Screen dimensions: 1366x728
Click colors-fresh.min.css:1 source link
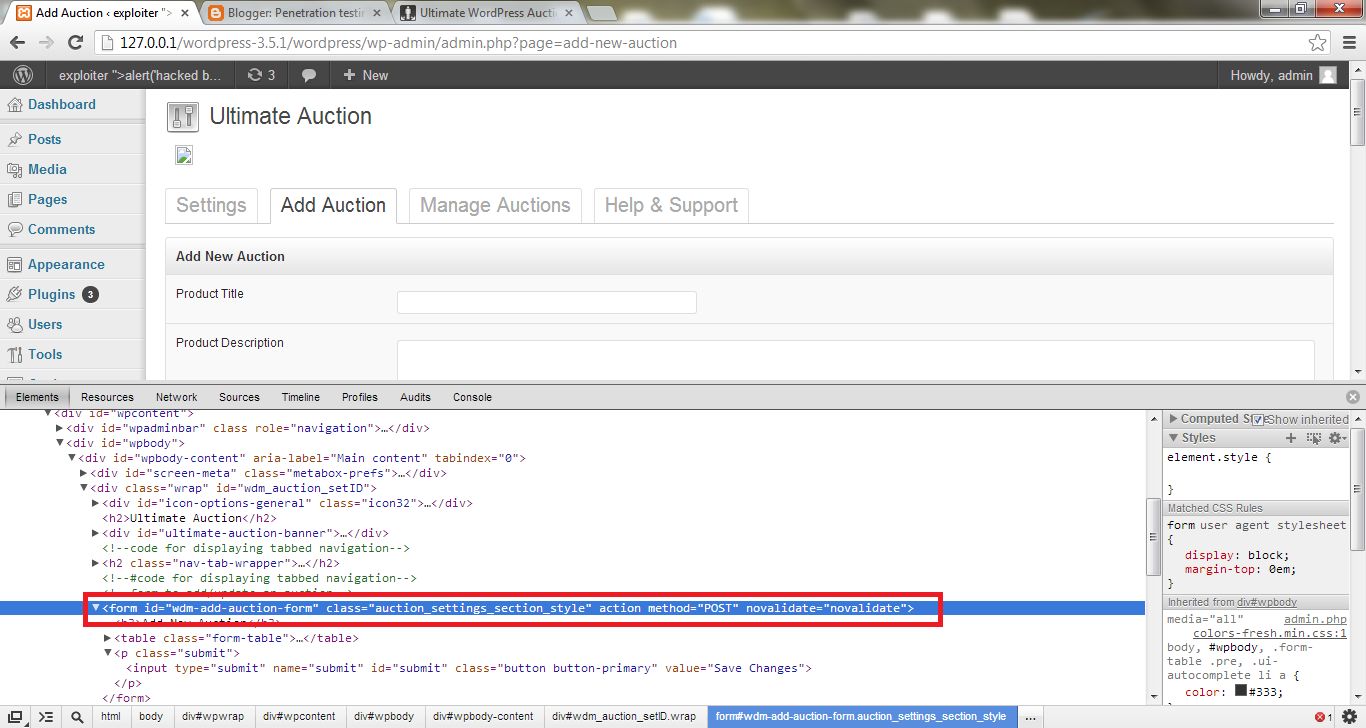coord(1269,633)
